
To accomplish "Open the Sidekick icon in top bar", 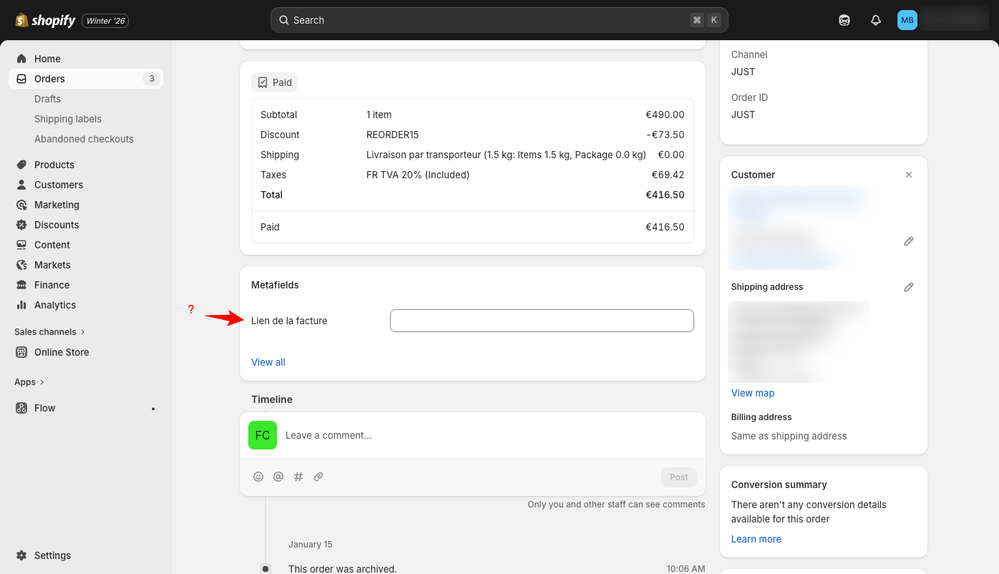I will coord(844,20).
